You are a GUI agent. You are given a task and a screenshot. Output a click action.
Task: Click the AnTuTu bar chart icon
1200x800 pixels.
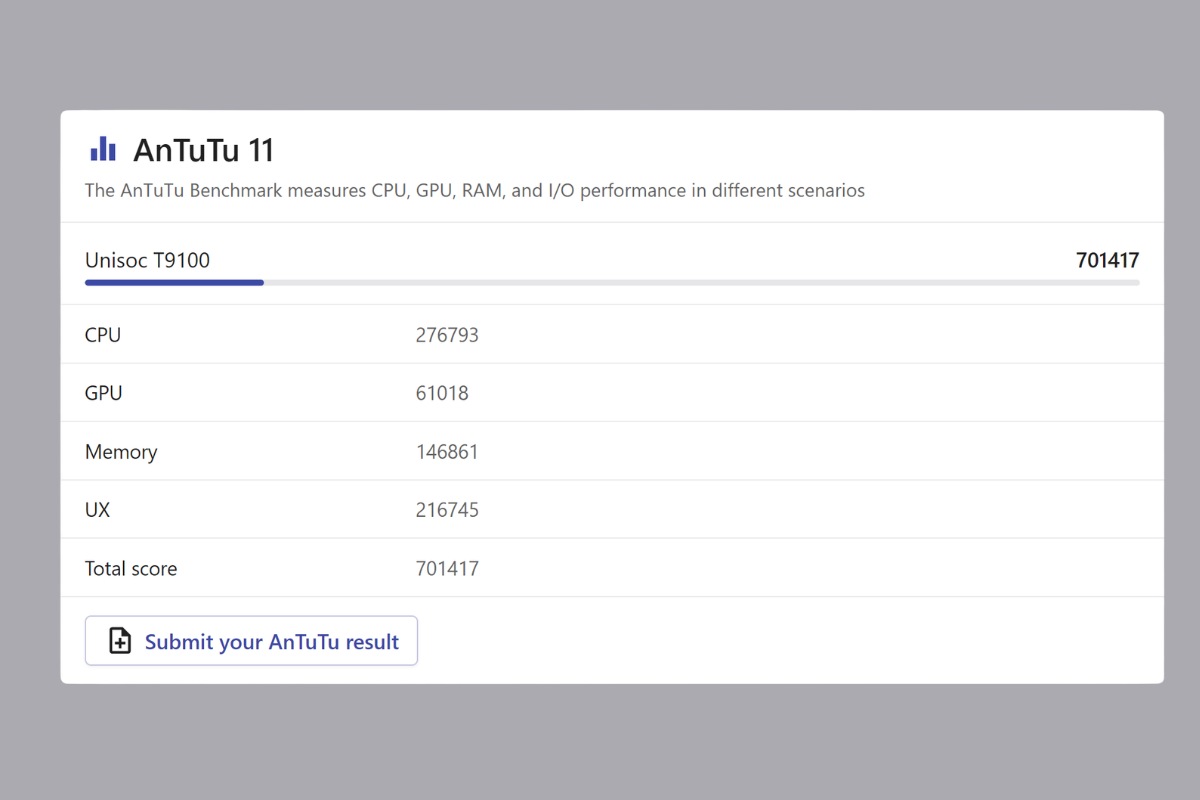103,150
